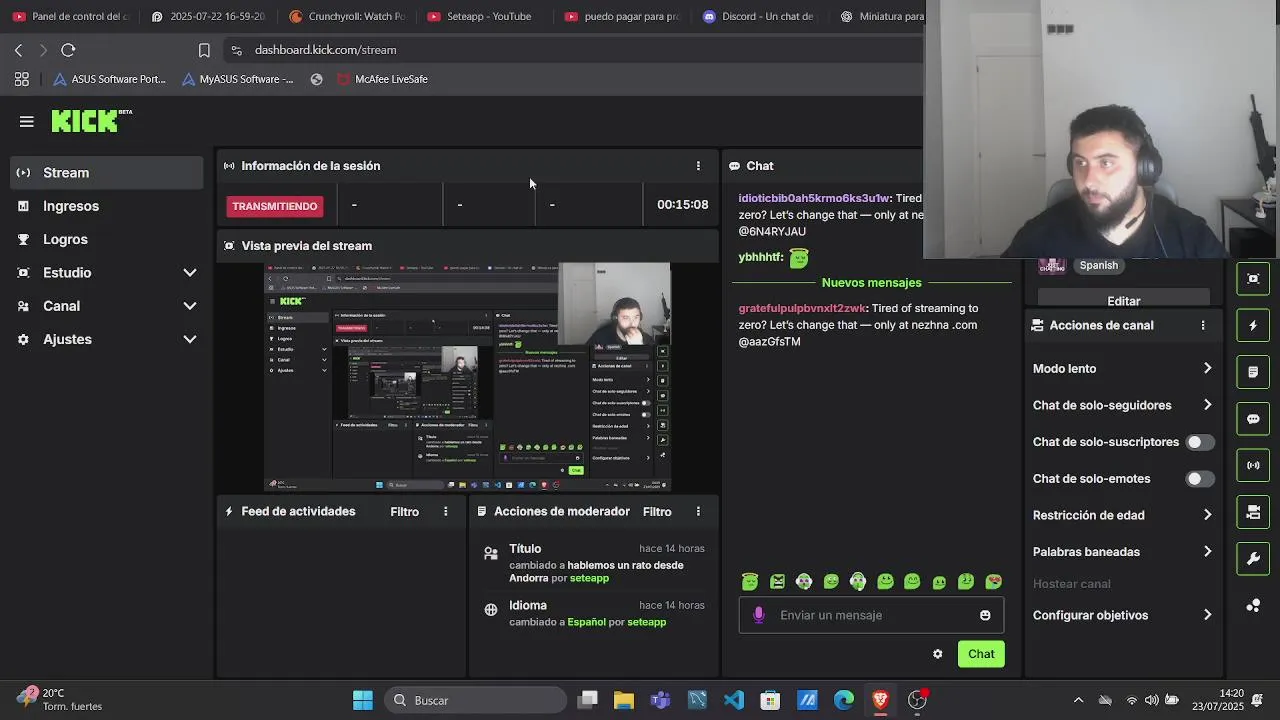Open browser apps grid icon in bookmarks bar
Viewport: 1280px width, 720px height.
click(x=22, y=79)
